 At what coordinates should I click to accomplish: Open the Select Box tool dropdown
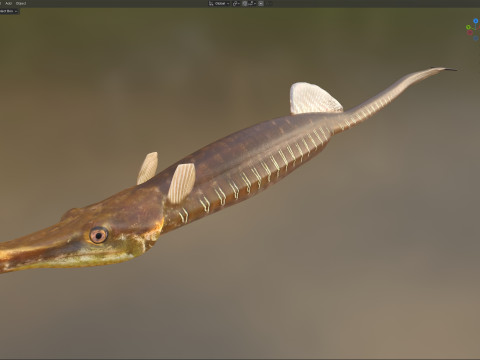tap(9, 11)
